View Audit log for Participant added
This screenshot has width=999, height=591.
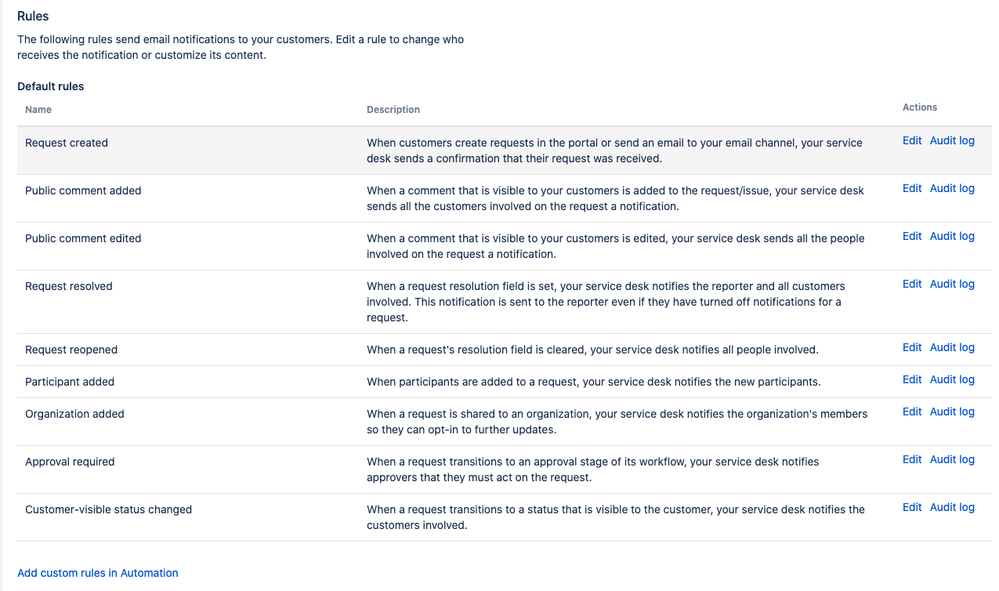(952, 380)
